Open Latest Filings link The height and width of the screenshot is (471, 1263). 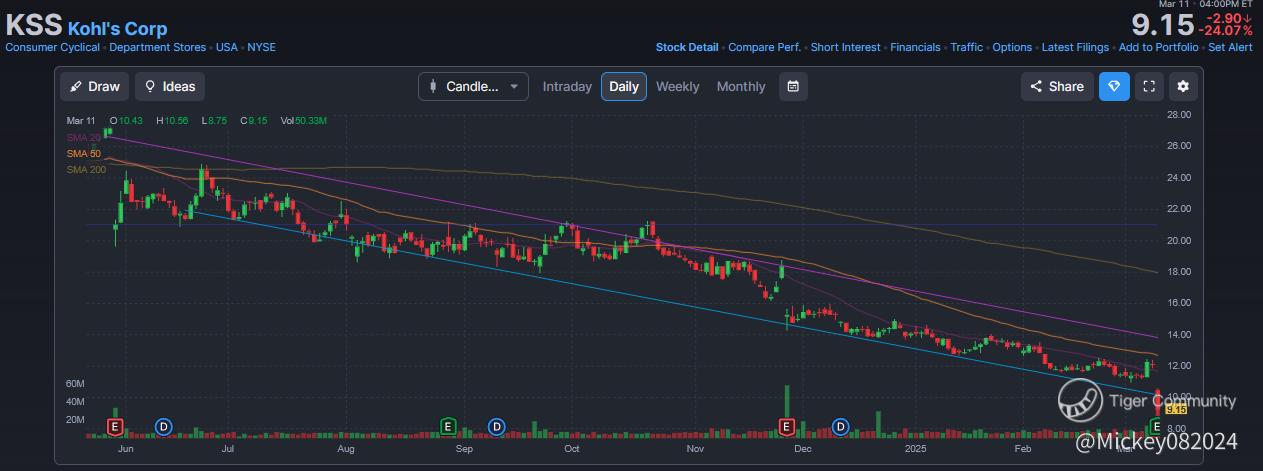(1075, 47)
